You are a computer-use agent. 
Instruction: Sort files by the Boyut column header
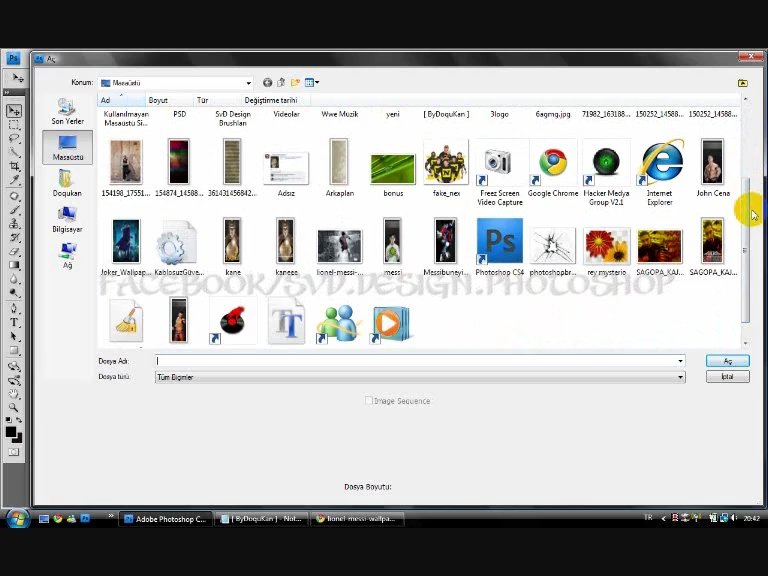(169, 100)
